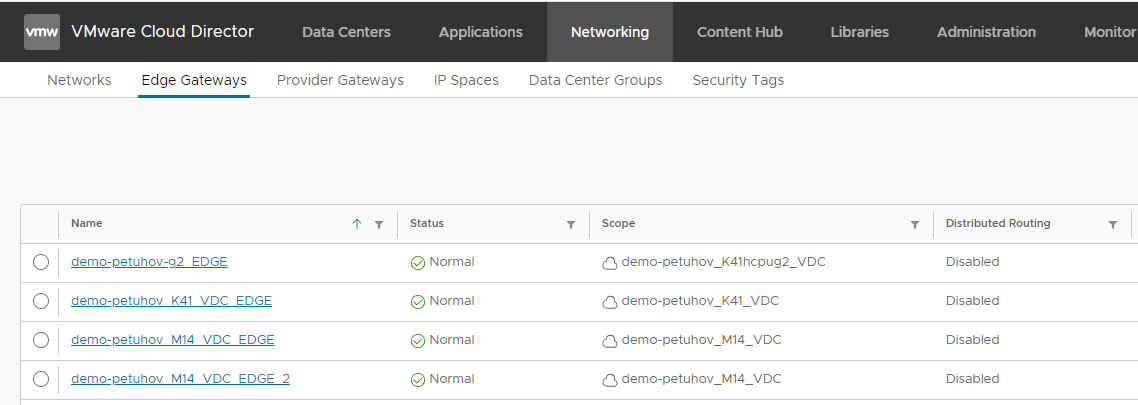Click the green Normal status icon for demo-petuhov-g2_EDGE
The width and height of the screenshot is (1138, 405).
tap(418, 263)
